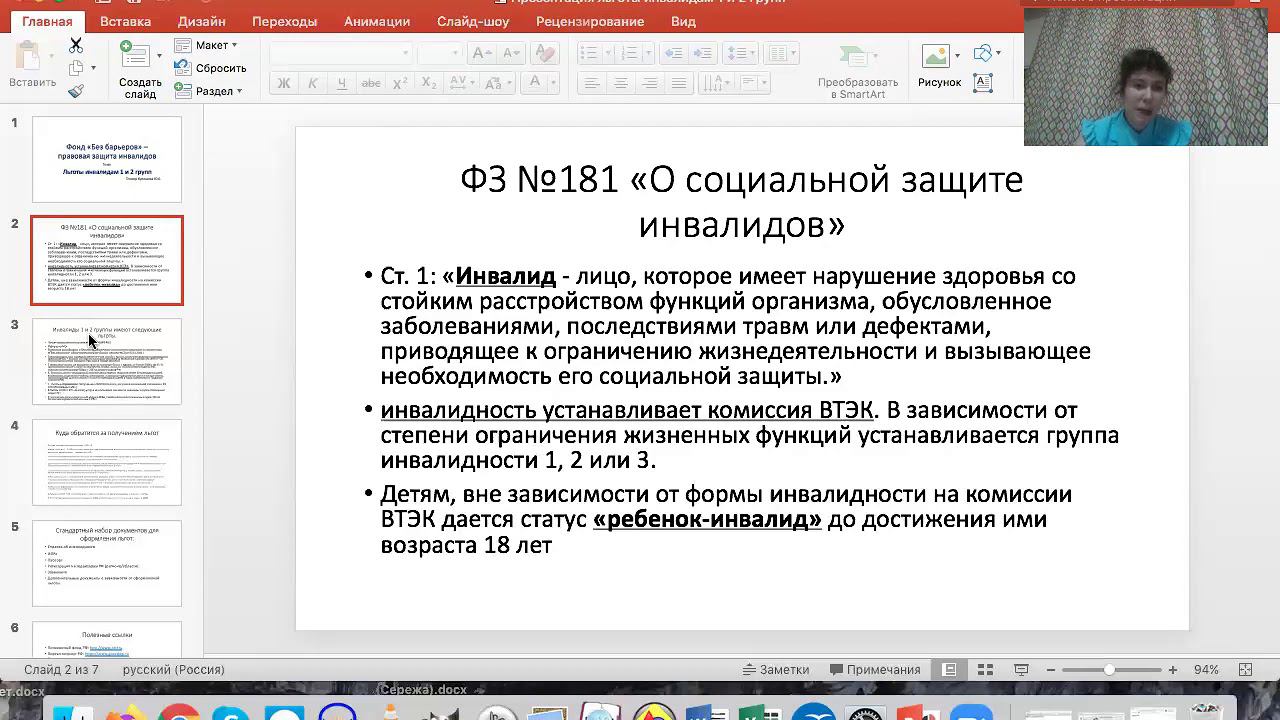Start slide show from status bar icon
The image size is (1280, 720).
point(1021,670)
